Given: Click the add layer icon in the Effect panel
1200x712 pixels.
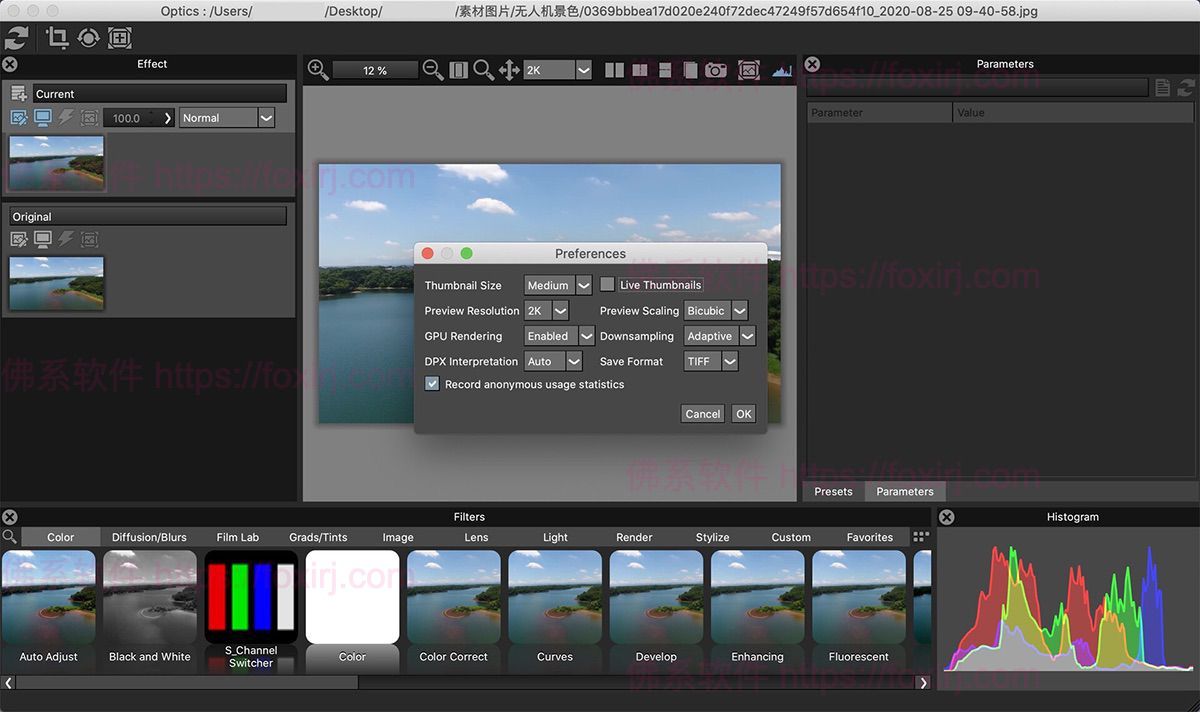Looking at the screenshot, I should 19,93.
